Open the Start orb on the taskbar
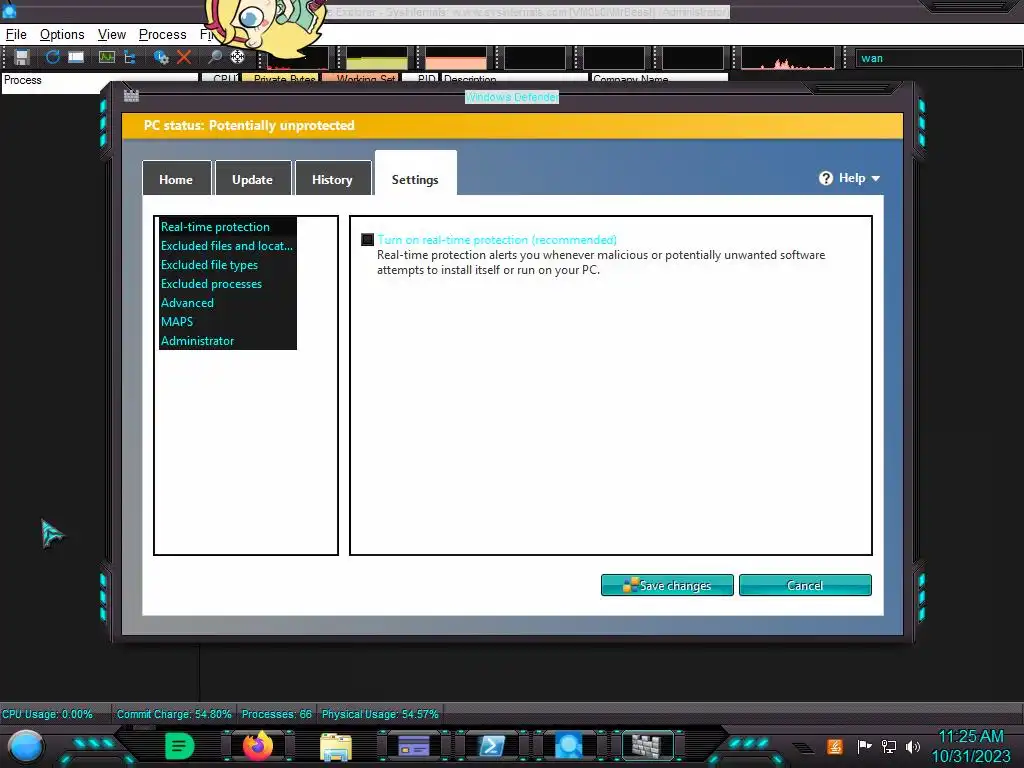Image resolution: width=1024 pixels, height=768 pixels. [x=25, y=747]
